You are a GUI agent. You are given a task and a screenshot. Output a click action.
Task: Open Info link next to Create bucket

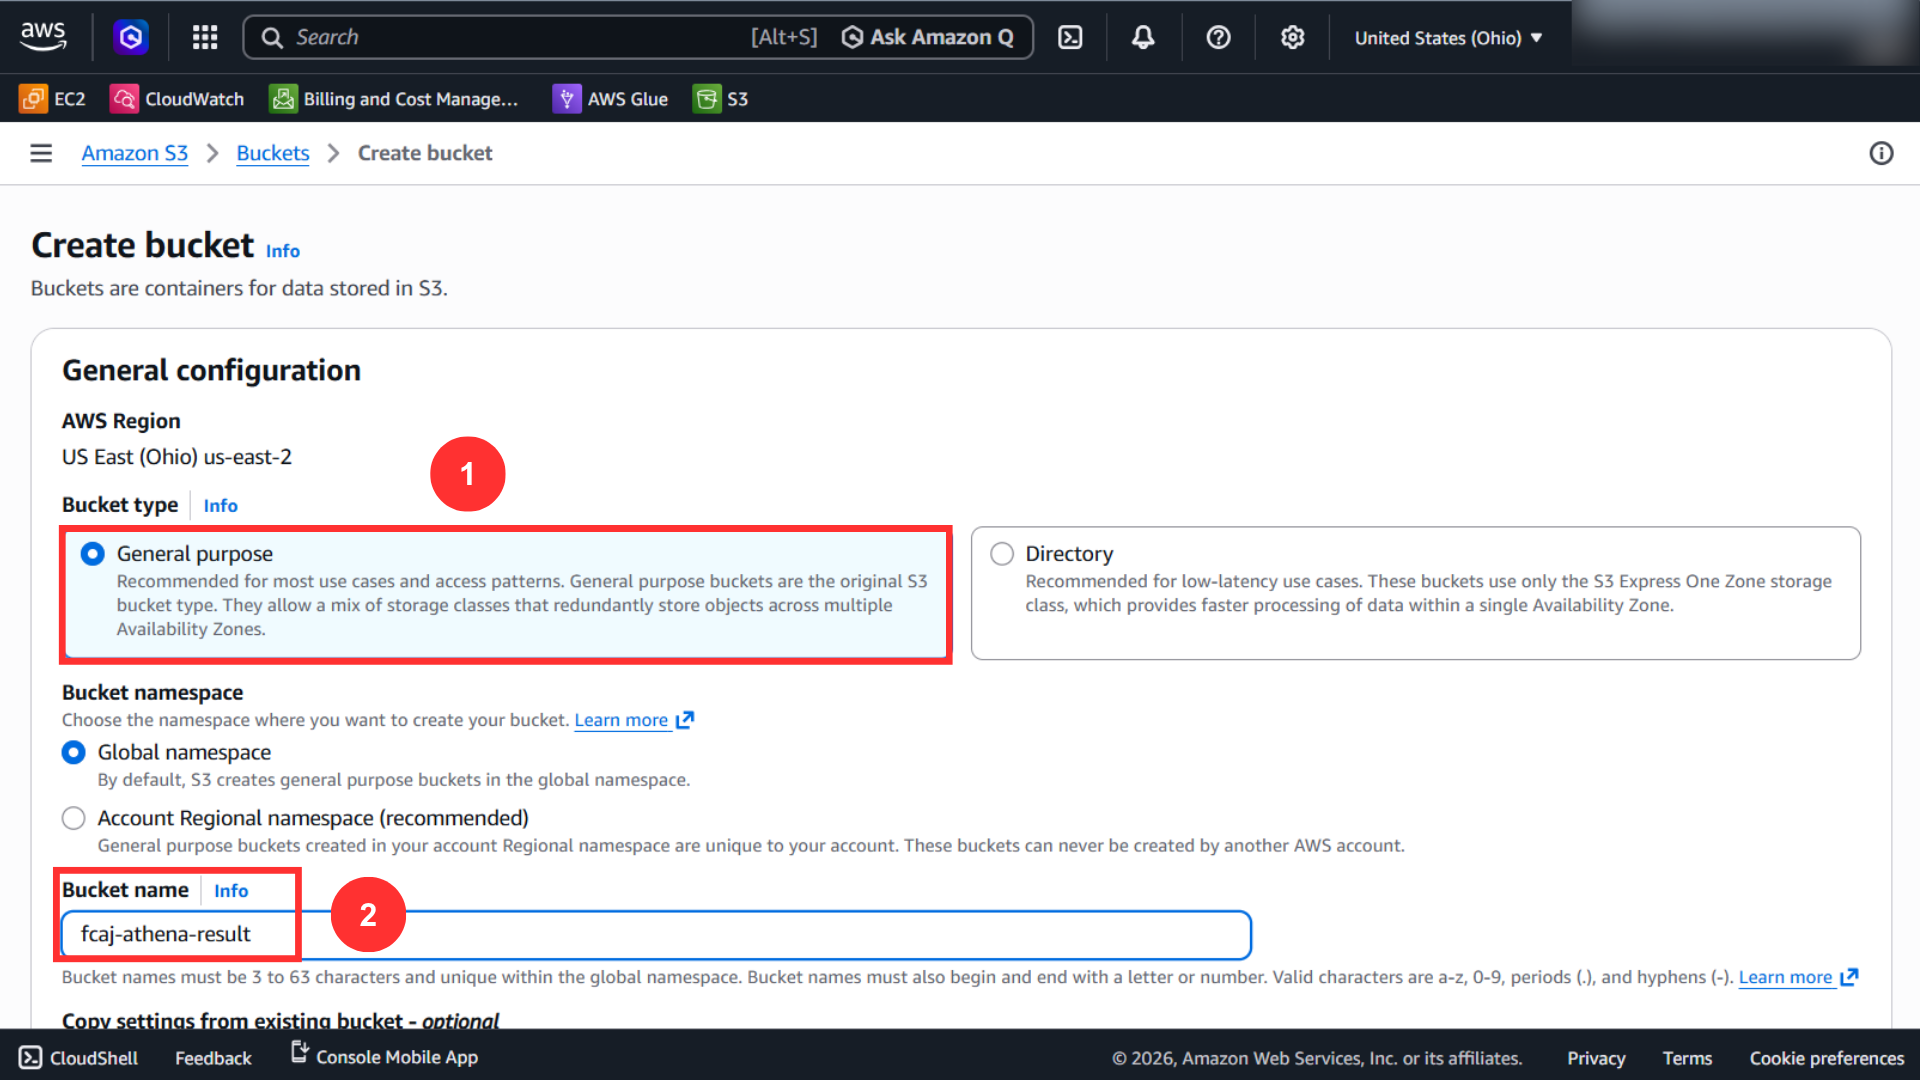point(283,251)
